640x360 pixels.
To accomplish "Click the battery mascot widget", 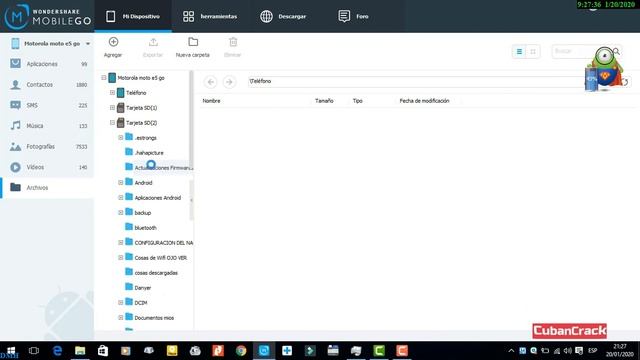I will click(604, 69).
